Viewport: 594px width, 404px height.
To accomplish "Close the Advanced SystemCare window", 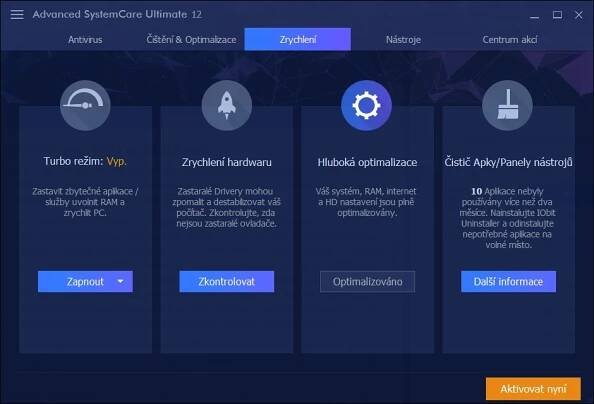I will click(x=578, y=15).
